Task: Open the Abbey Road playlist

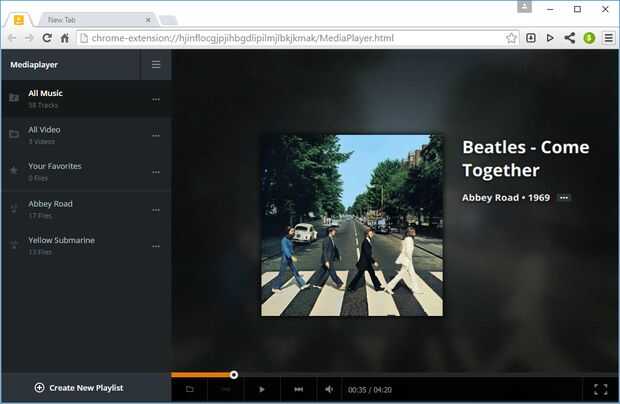Action: (86, 209)
